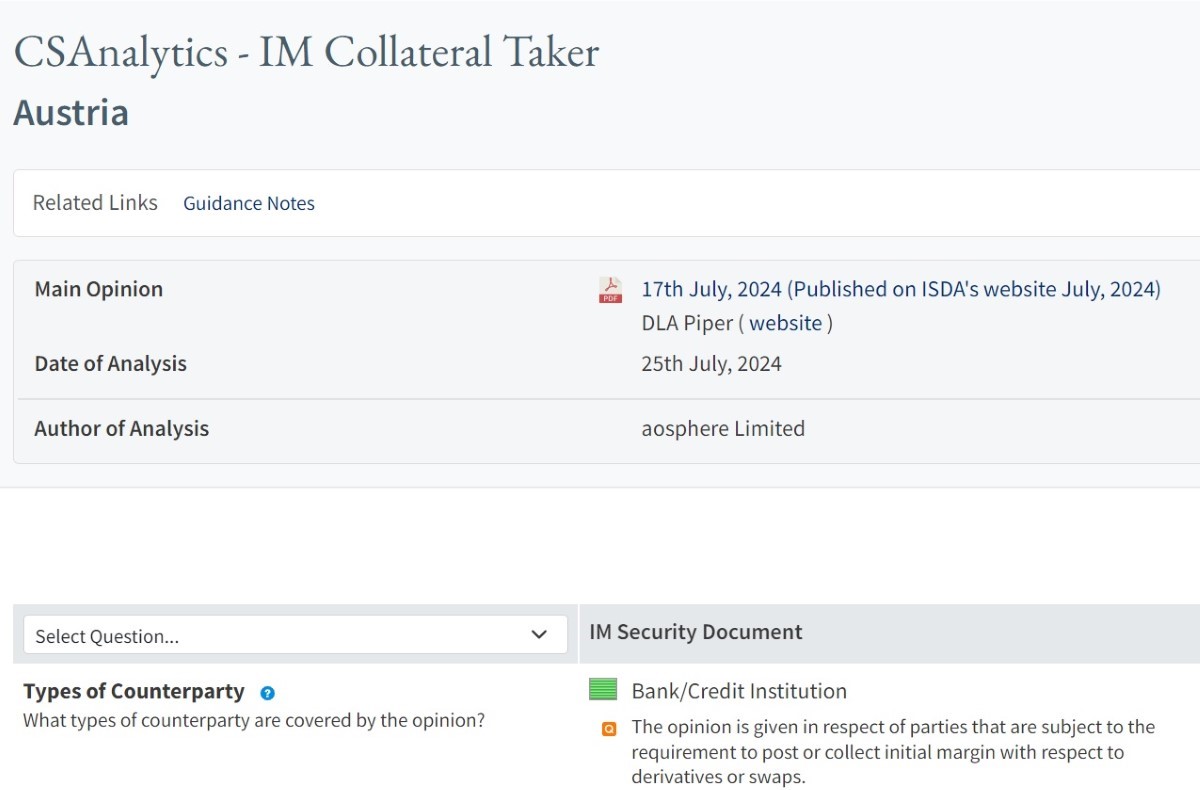
Task: Select the Austria jurisdiction heading
Action: [x=71, y=112]
